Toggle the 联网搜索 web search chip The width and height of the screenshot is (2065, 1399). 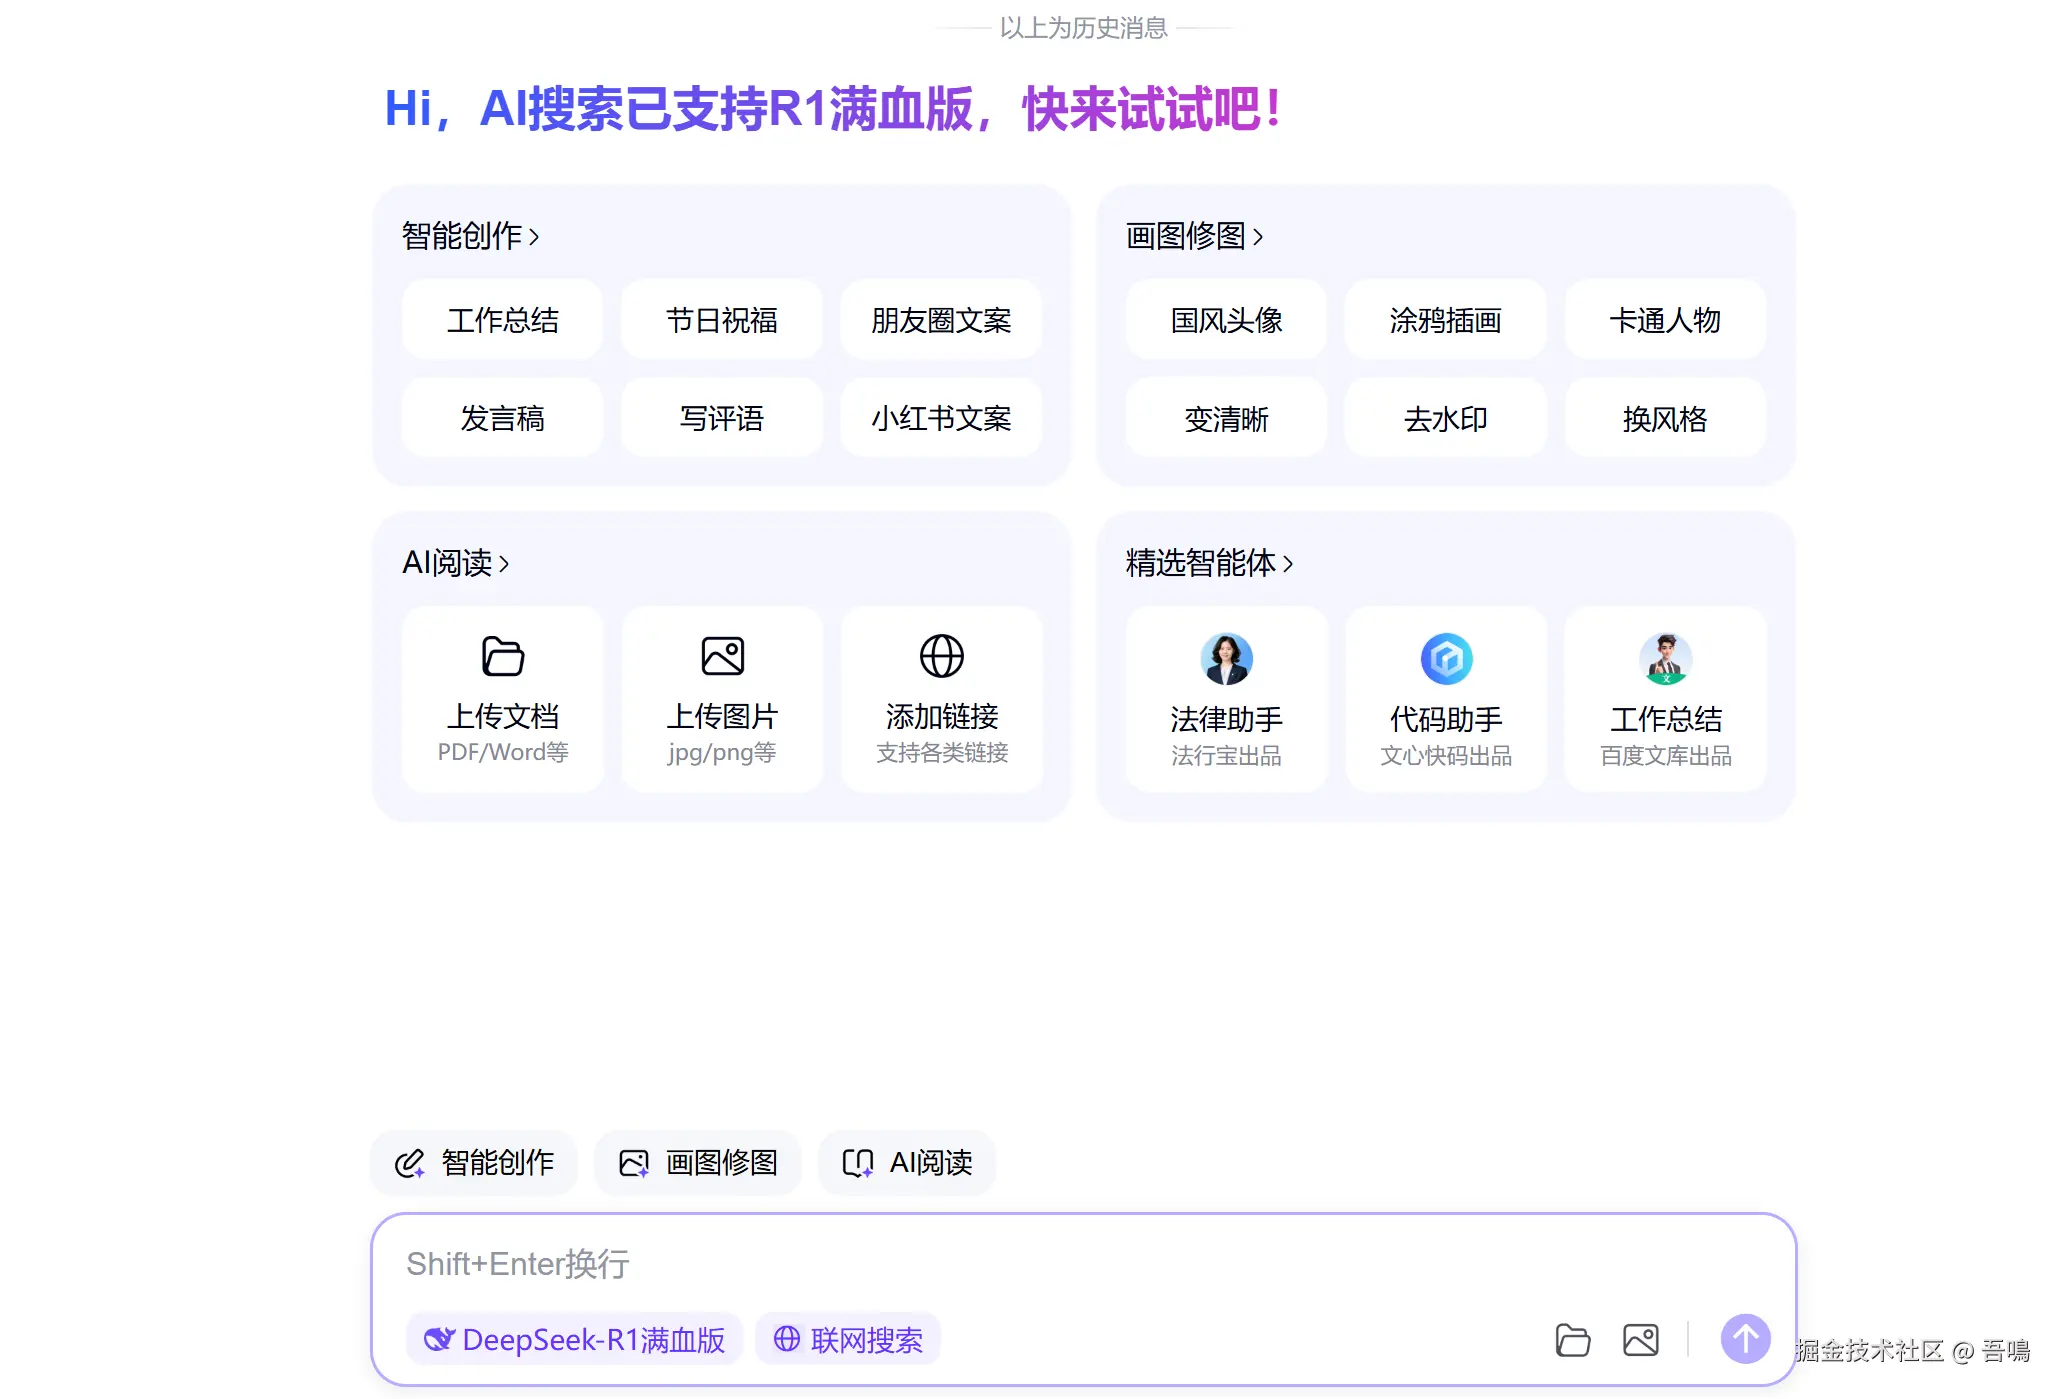click(x=848, y=1339)
